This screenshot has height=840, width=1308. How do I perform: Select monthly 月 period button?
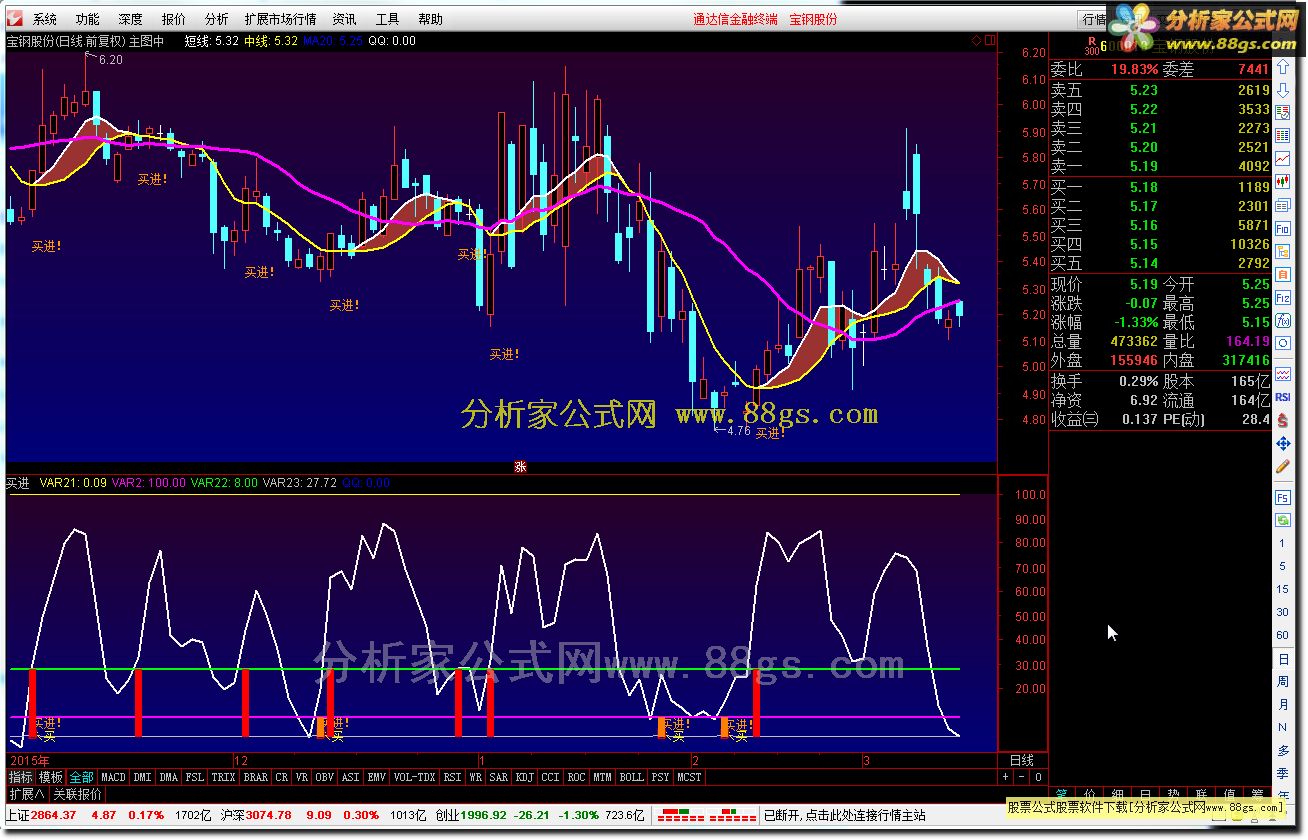click(1283, 704)
